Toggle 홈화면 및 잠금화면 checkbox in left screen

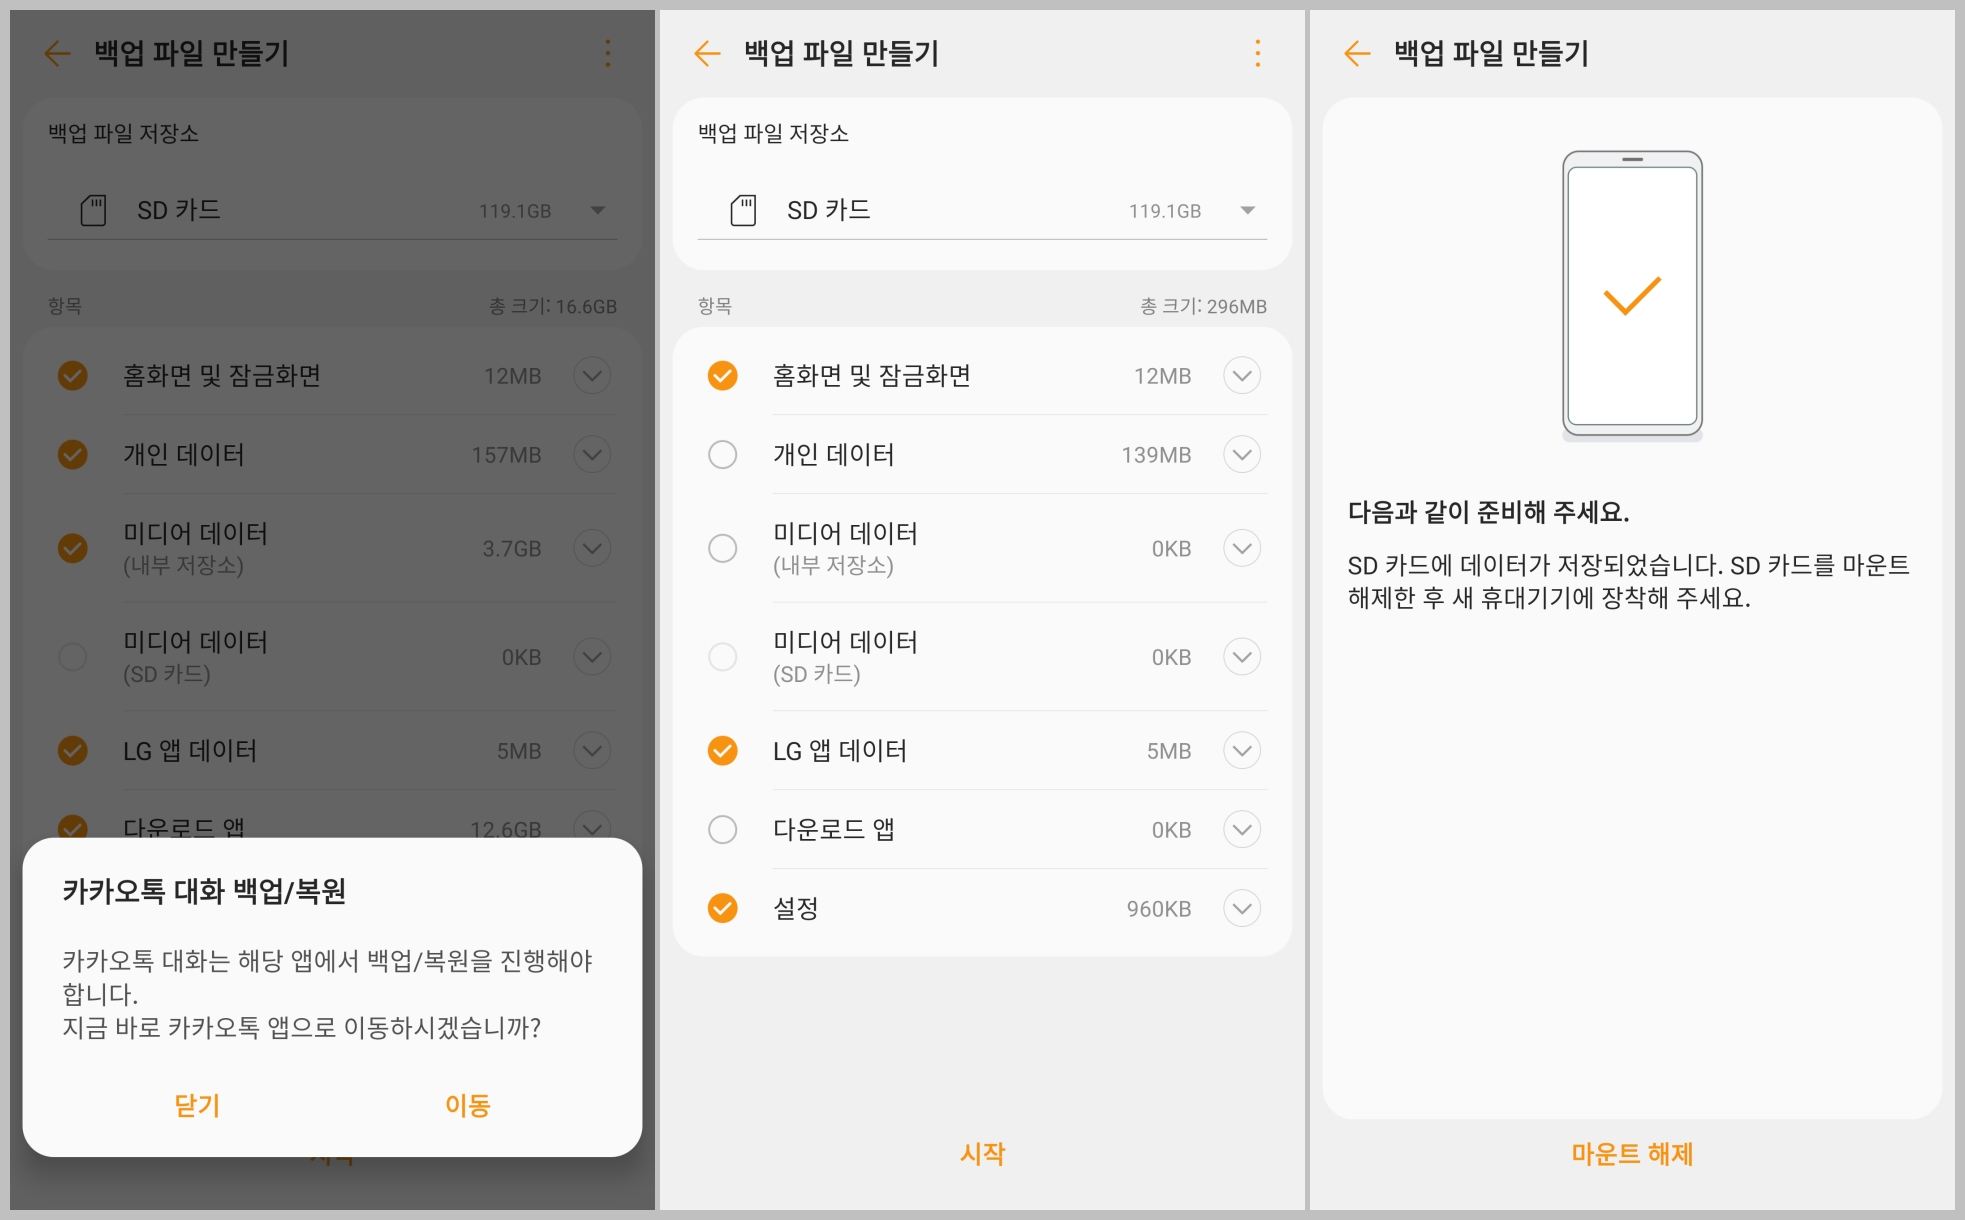[x=72, y=376]
